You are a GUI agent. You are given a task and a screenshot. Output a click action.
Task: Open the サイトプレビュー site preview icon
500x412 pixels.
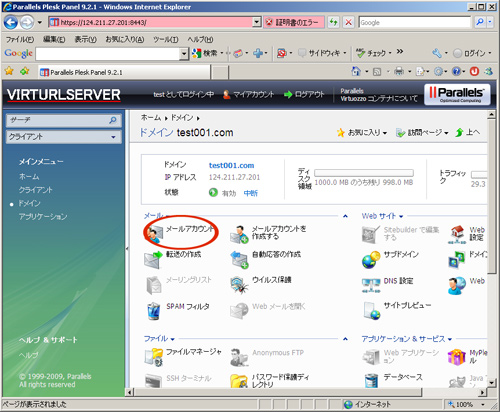(x=371, y=311)
